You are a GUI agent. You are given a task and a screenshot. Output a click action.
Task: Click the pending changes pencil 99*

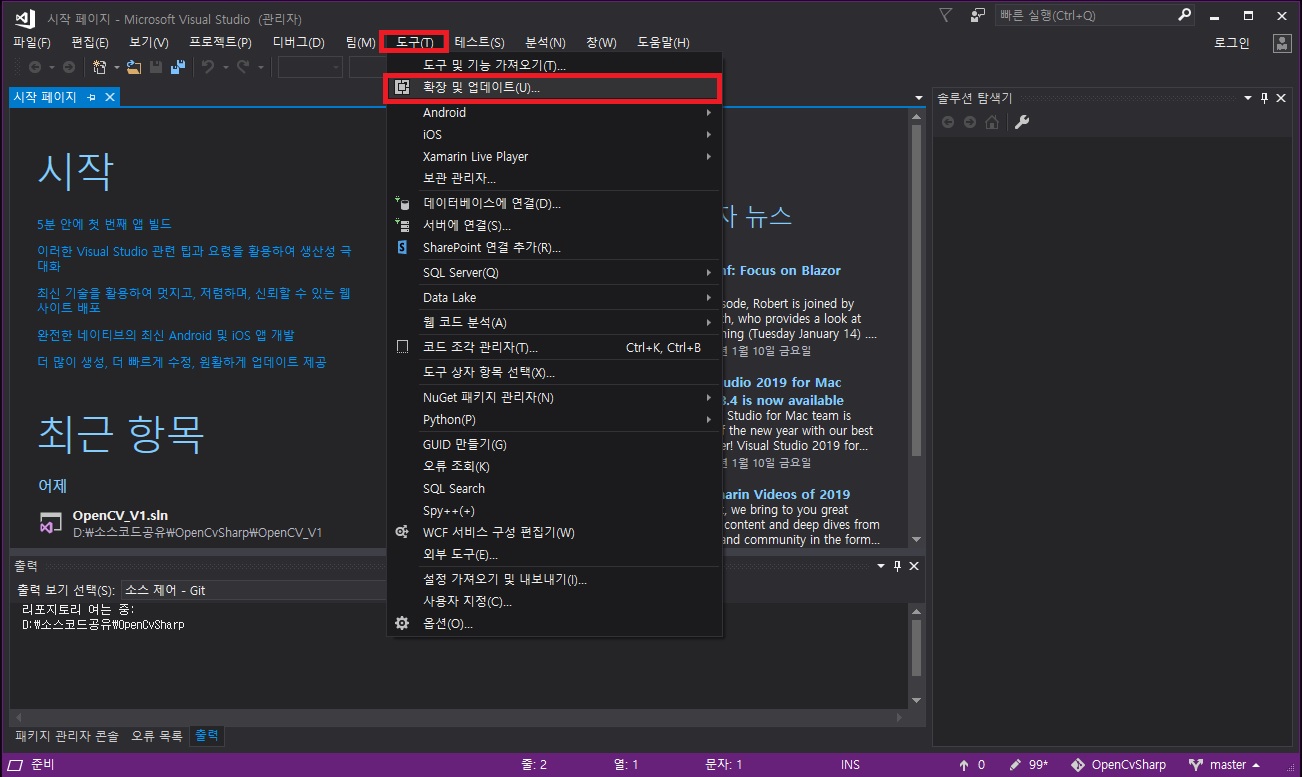coord(1029,765)
